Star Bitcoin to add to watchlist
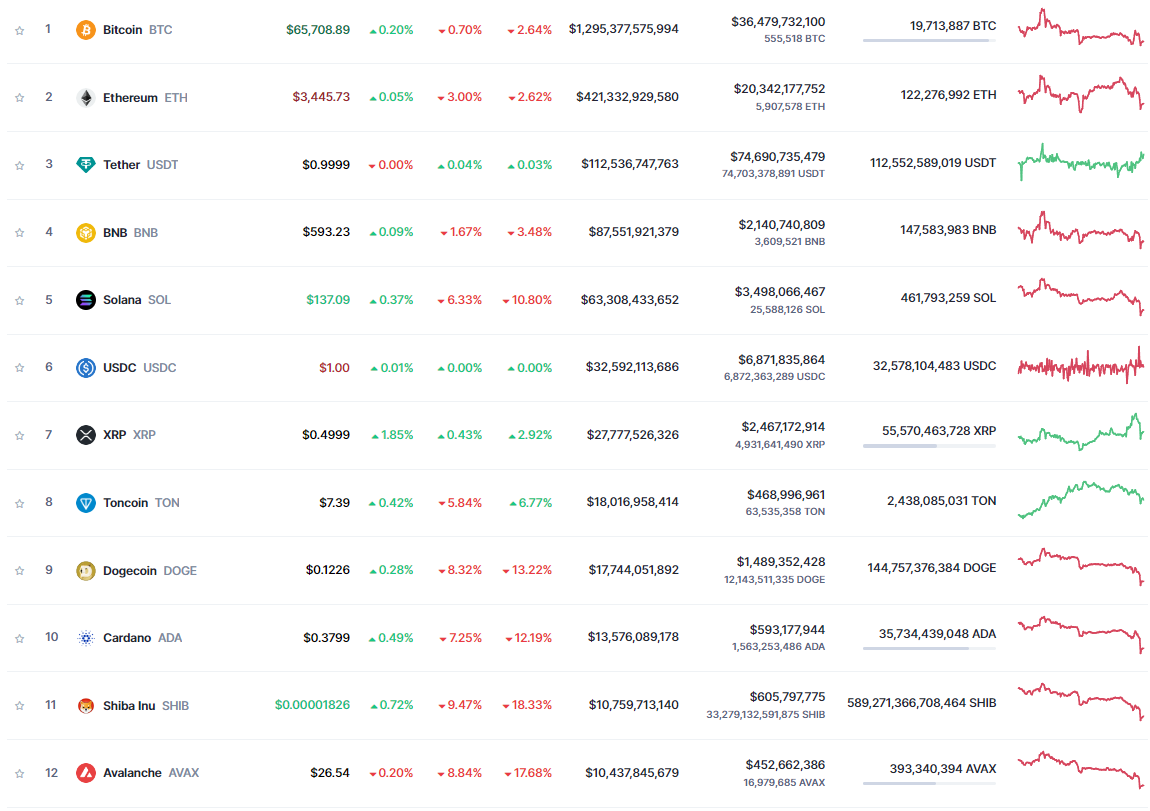1150x811 pixels. tap(20, 30)
